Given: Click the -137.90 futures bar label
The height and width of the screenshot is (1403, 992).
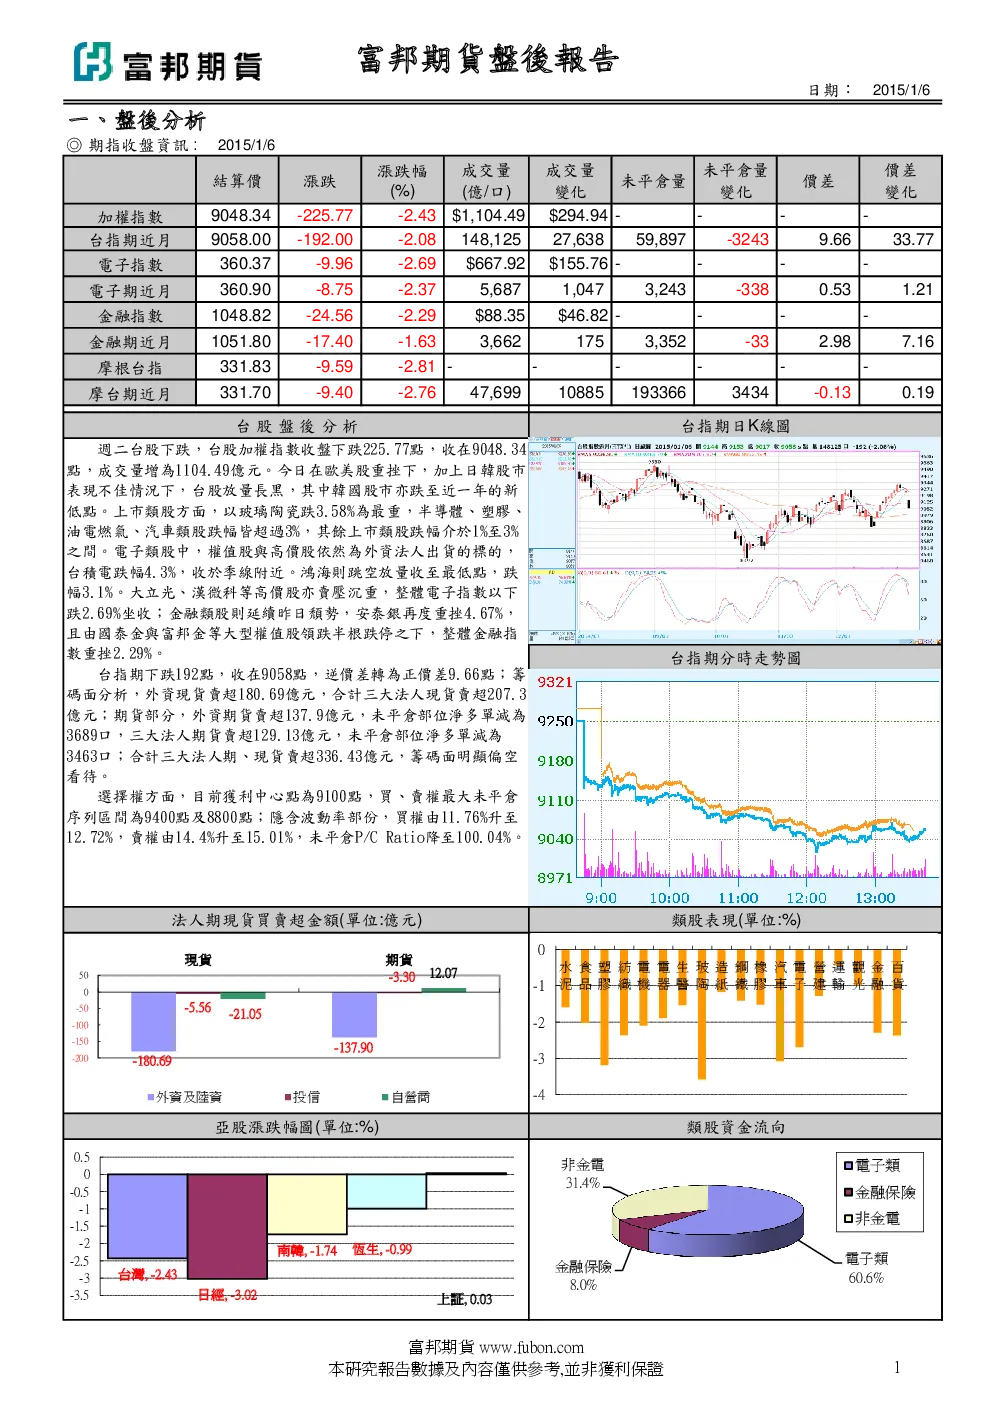Looking at the screenshot, I should [x=353, y=1047].
